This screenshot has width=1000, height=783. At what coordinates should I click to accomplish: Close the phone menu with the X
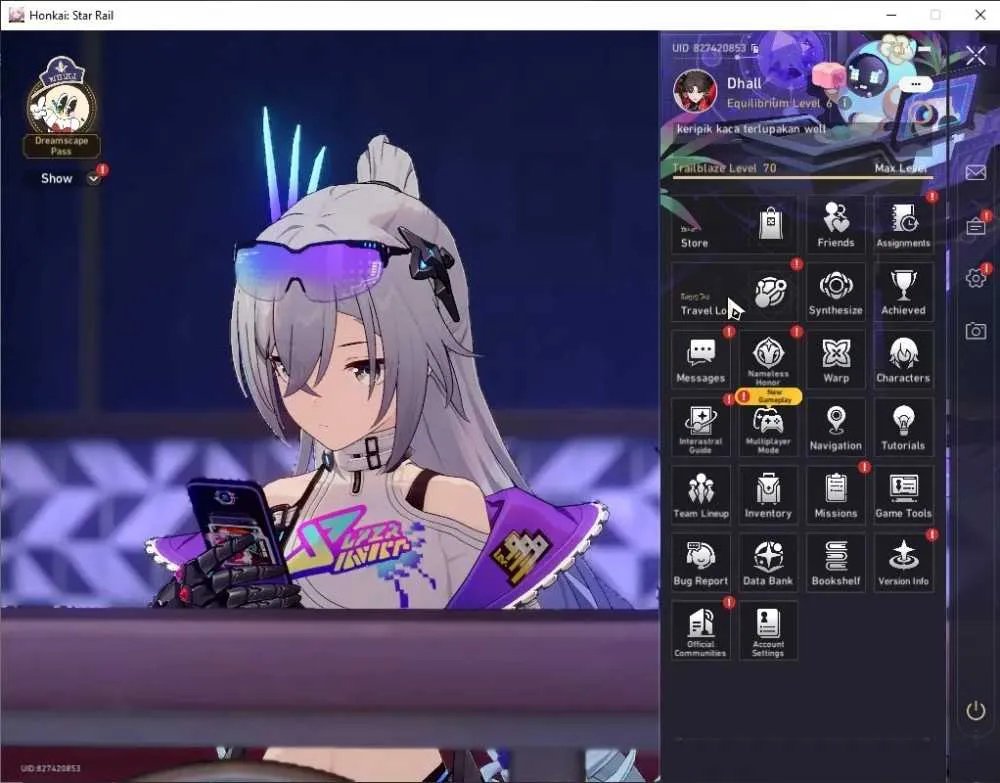[x=976, y=55]
